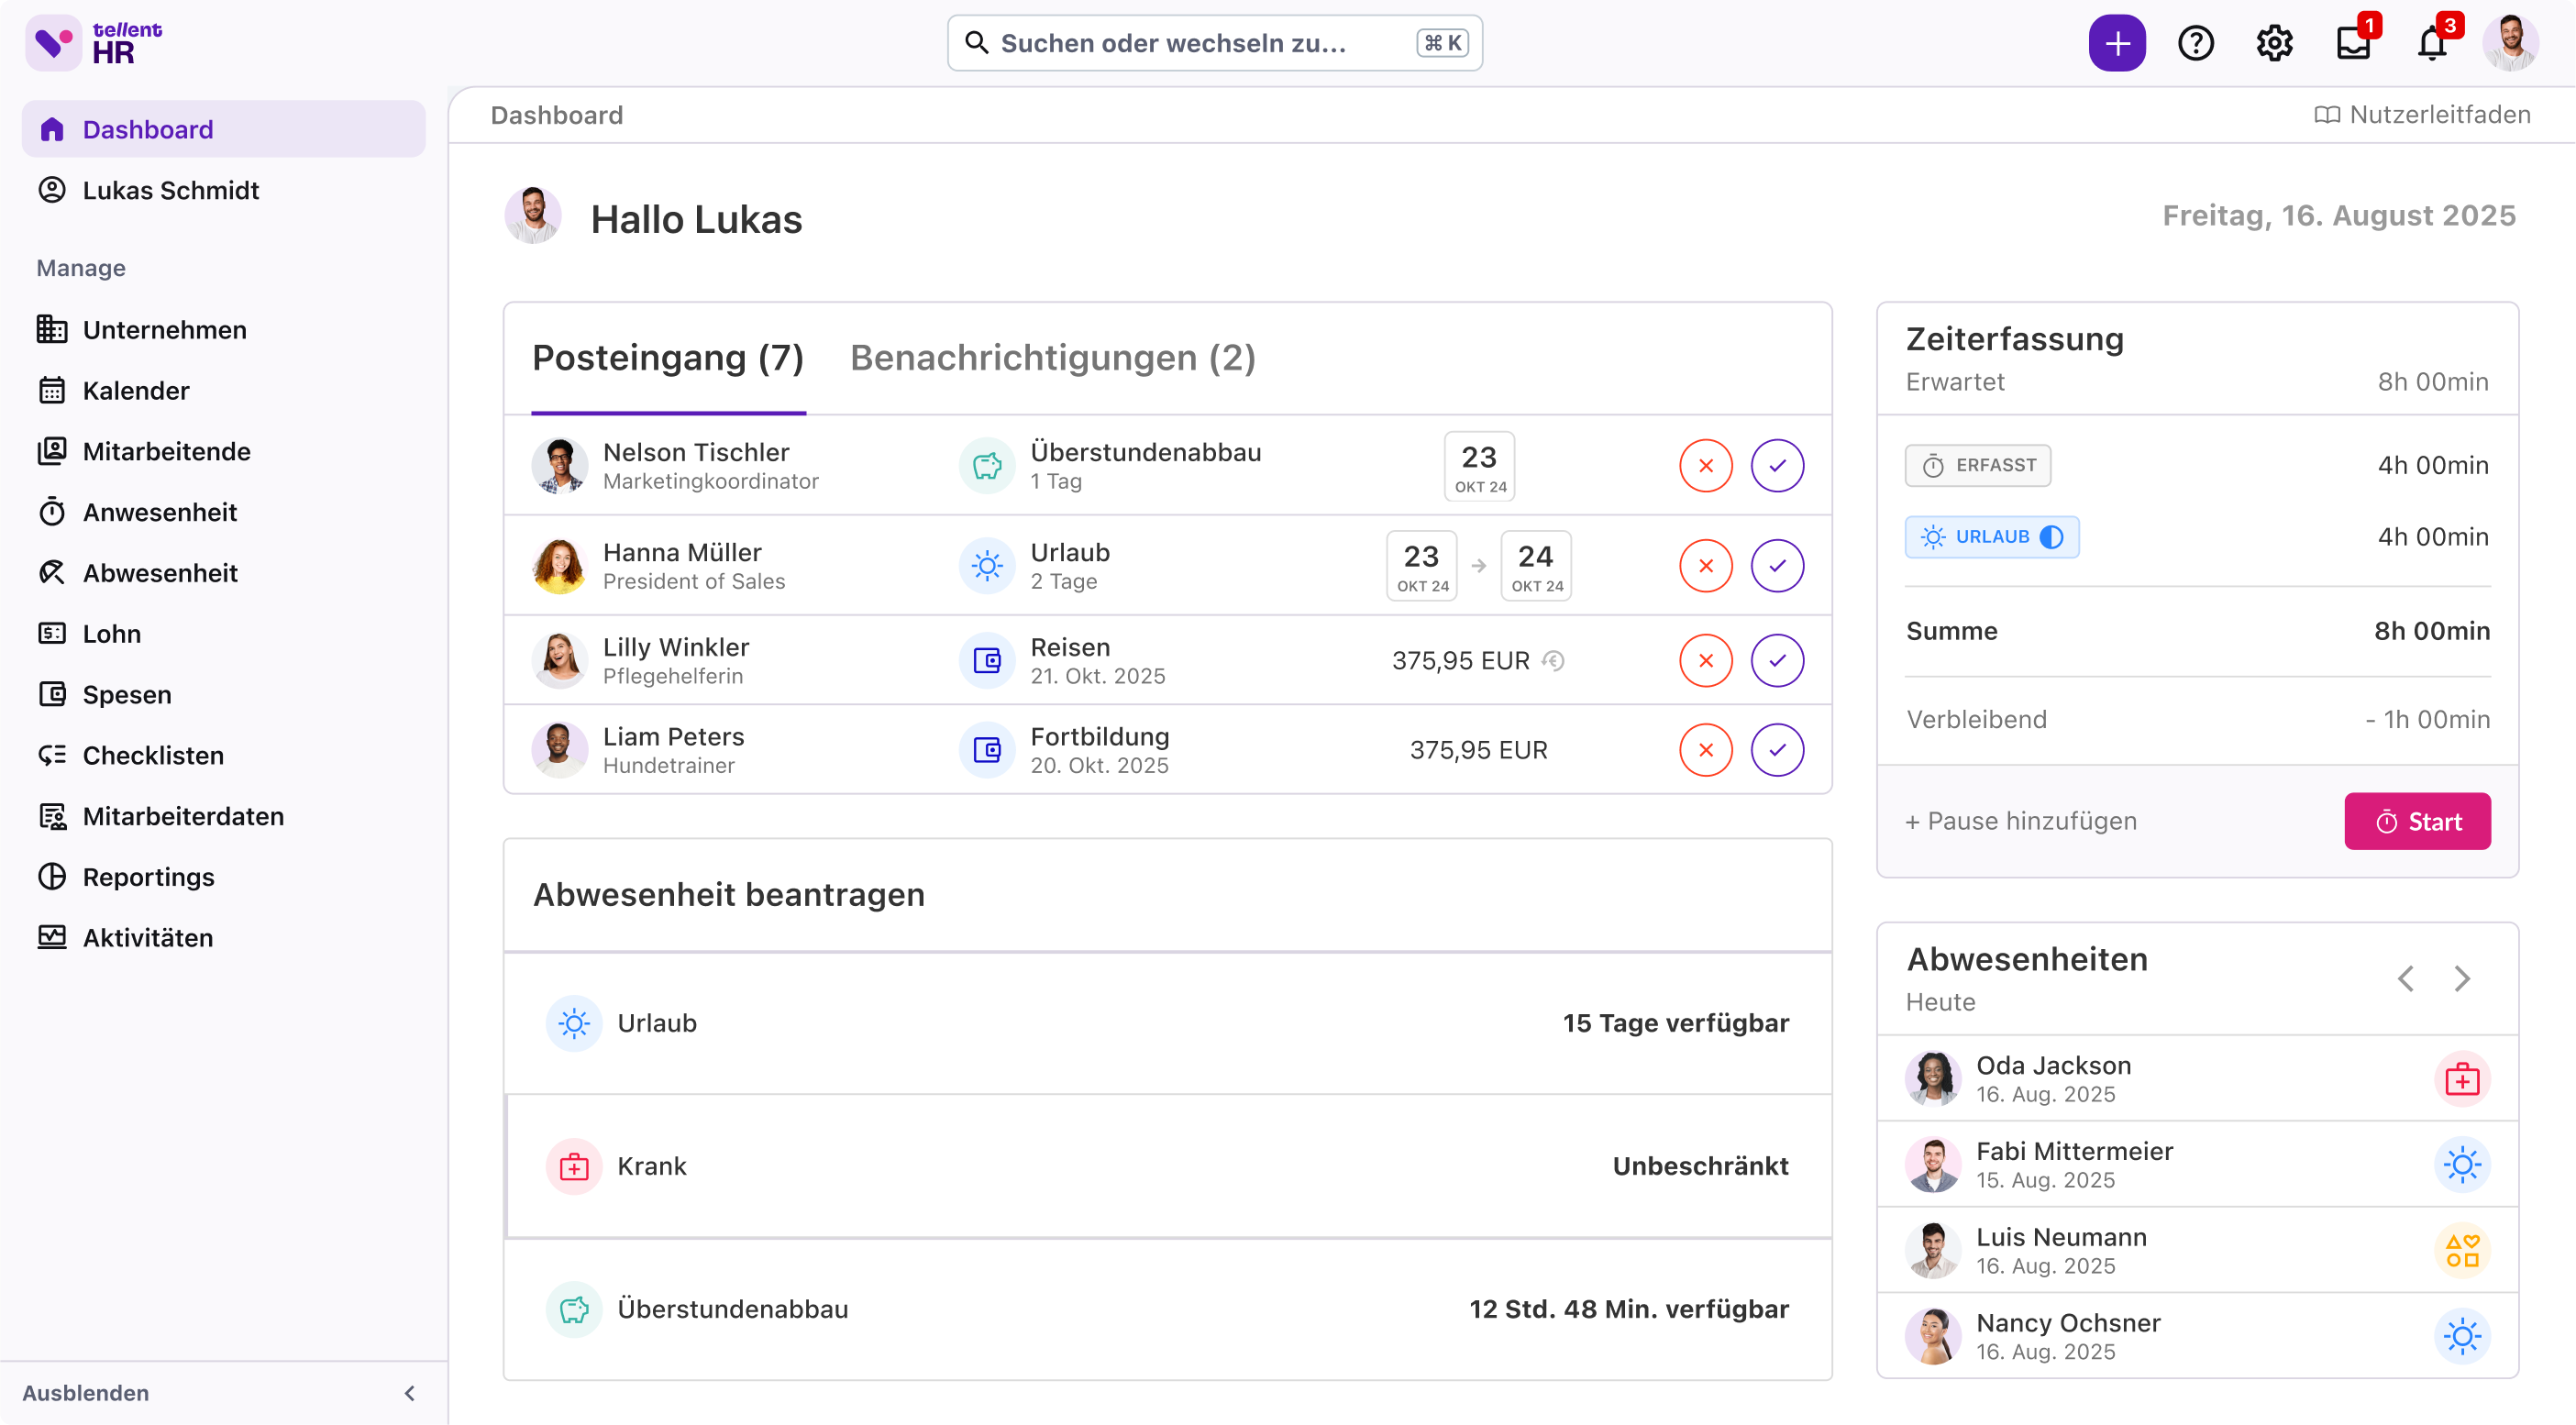
Task: Show previous day in Abwesenheiten panel
Action: tap(2406, 978)
